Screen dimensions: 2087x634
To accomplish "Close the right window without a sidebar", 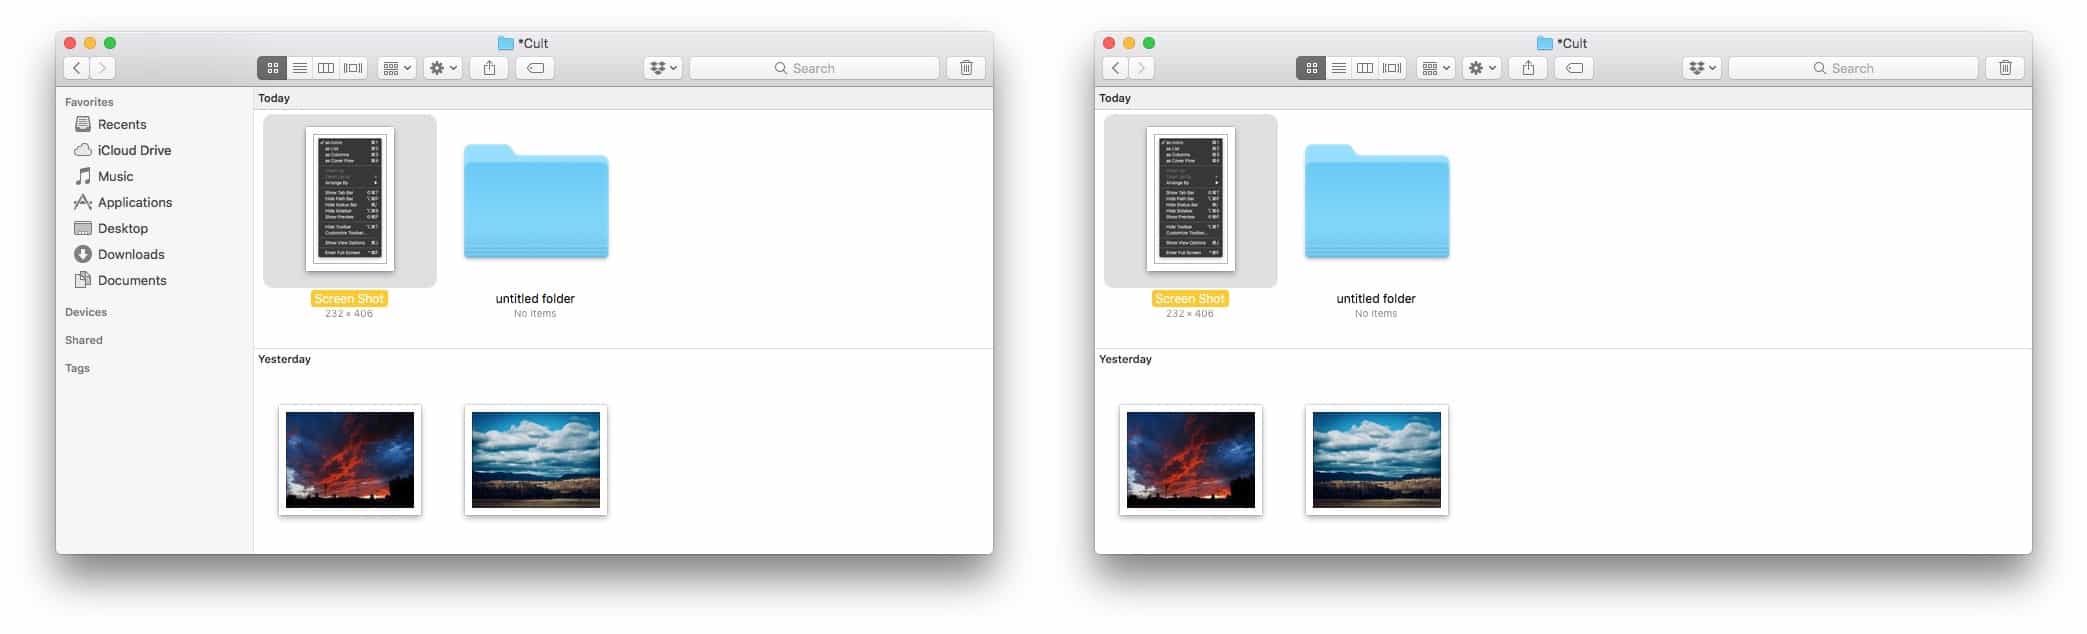I will 1109,43.
